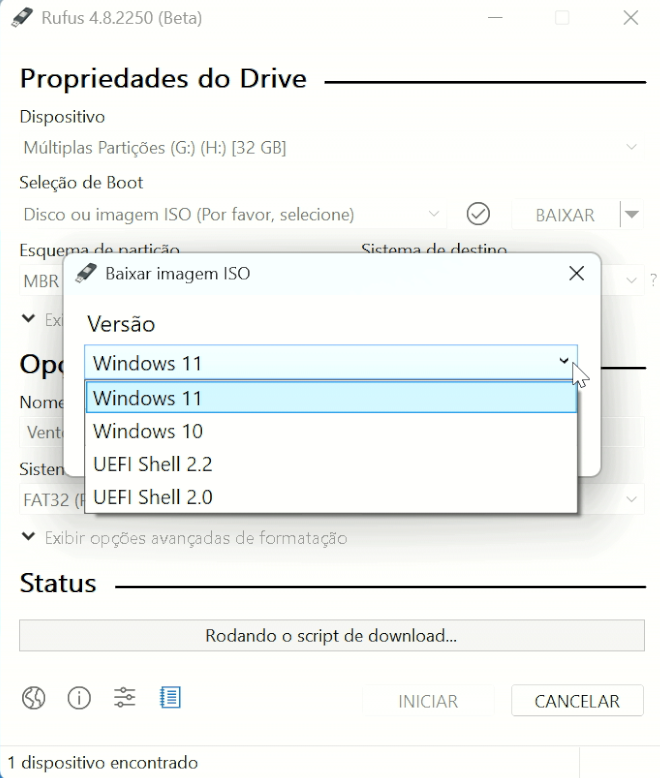
Task: Select Windows 11 in the version list
Action: pos(331,398)
